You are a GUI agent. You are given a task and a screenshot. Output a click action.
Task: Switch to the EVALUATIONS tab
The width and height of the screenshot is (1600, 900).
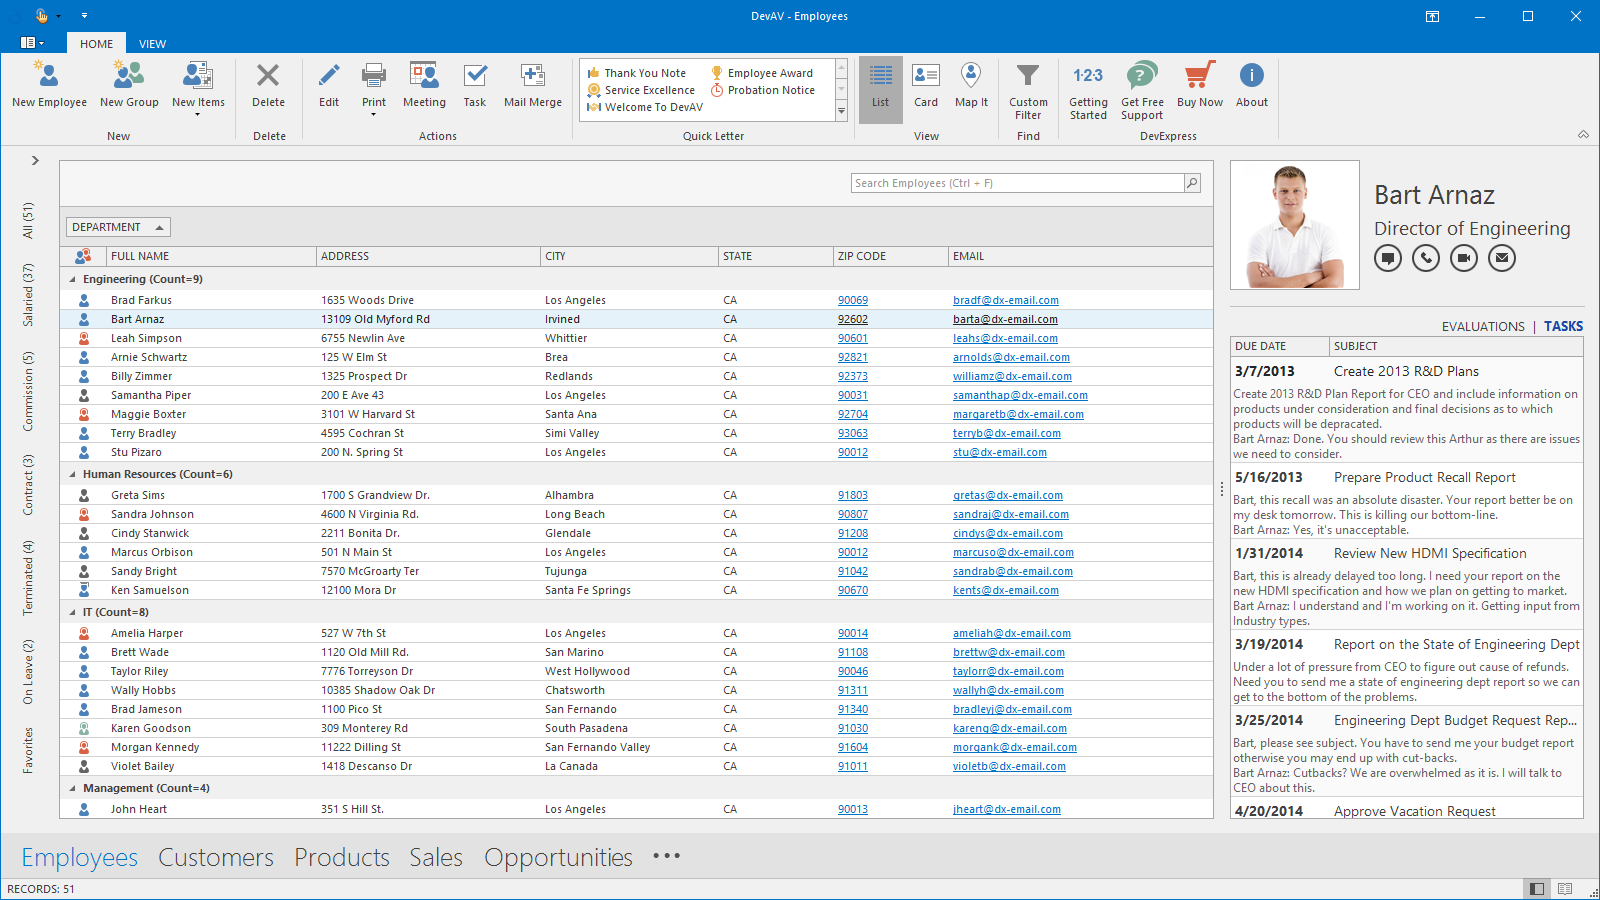coord(1483,326)
